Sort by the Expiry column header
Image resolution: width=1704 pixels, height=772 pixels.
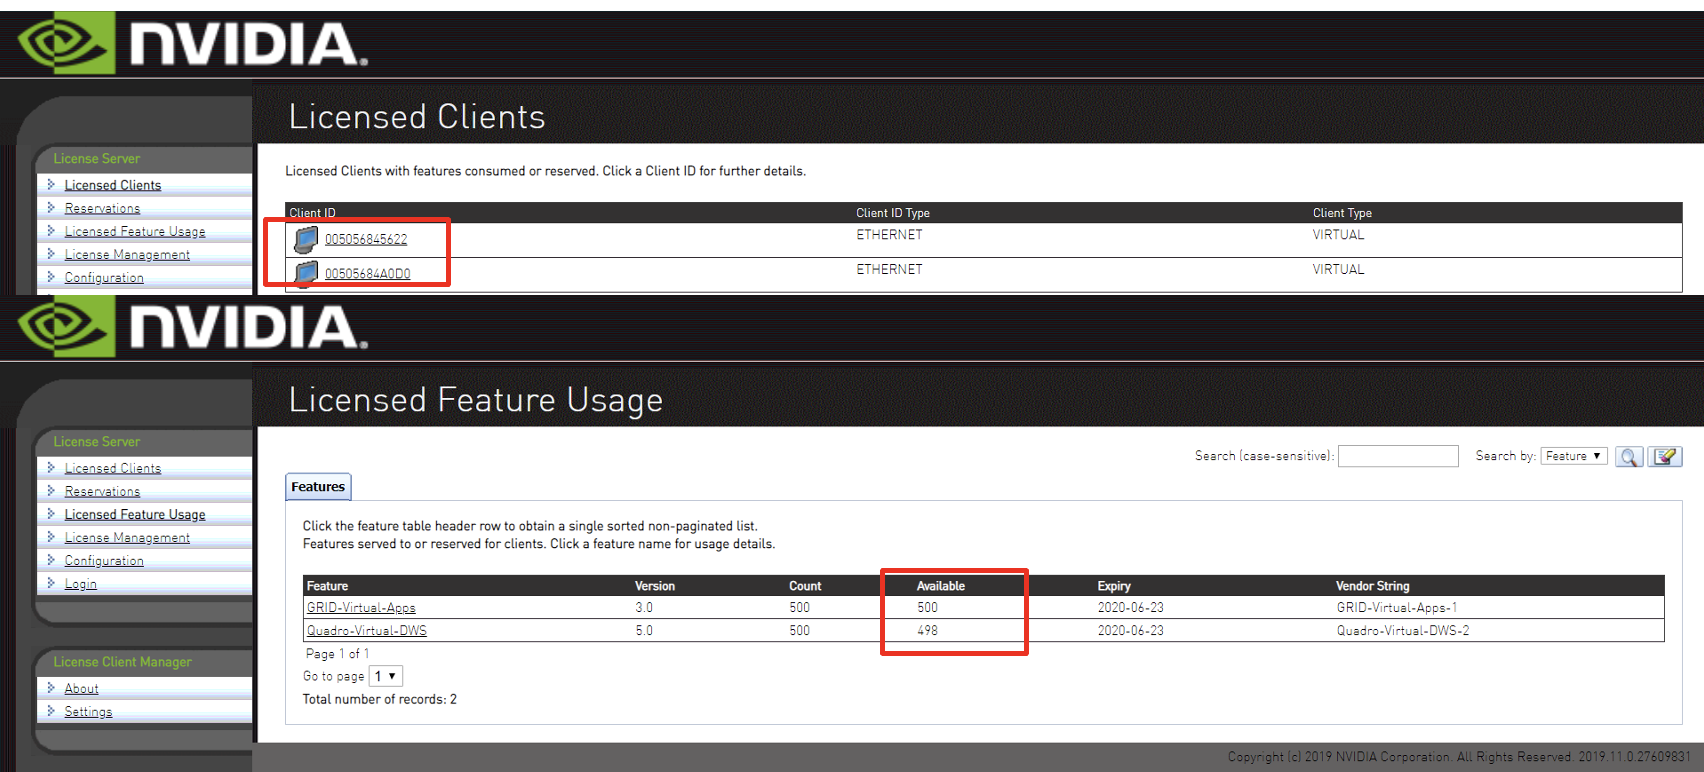[x=1114, y=586]
